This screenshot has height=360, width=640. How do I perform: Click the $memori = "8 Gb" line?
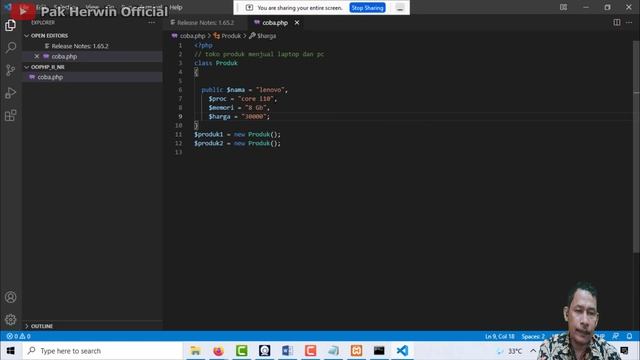[239, 108]
